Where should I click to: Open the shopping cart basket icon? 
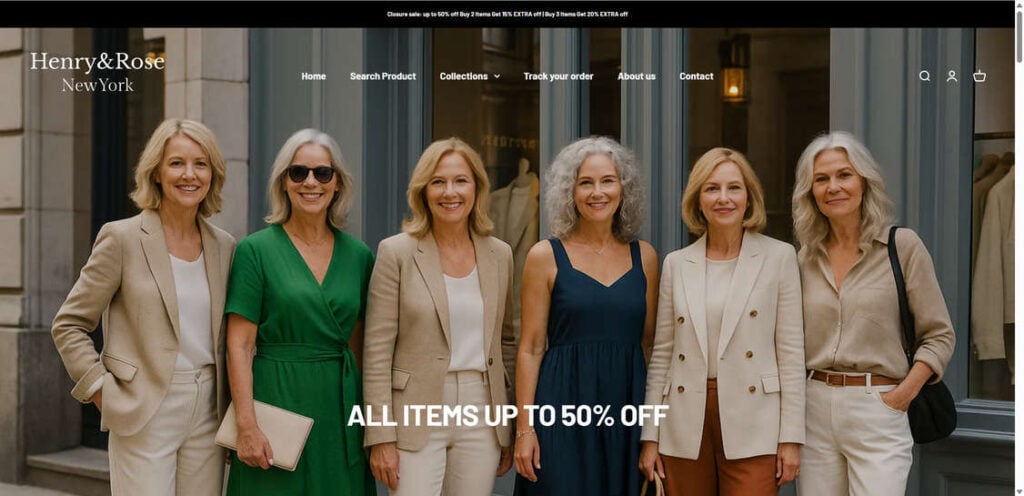979,76
